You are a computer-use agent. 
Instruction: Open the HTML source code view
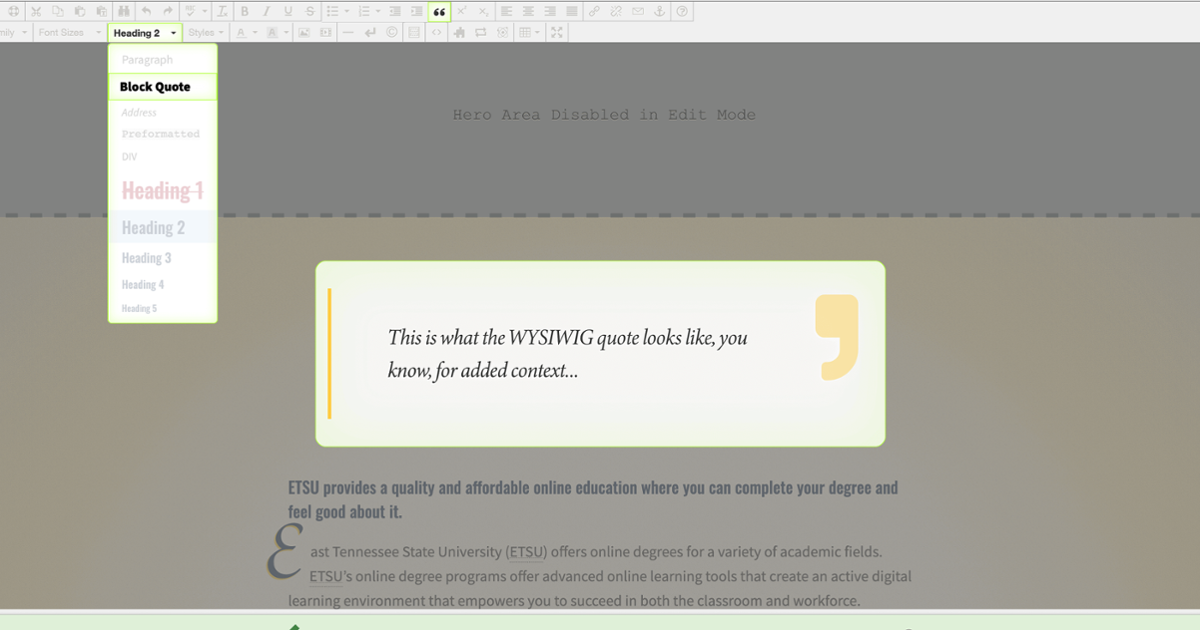(x=435, y=32)
